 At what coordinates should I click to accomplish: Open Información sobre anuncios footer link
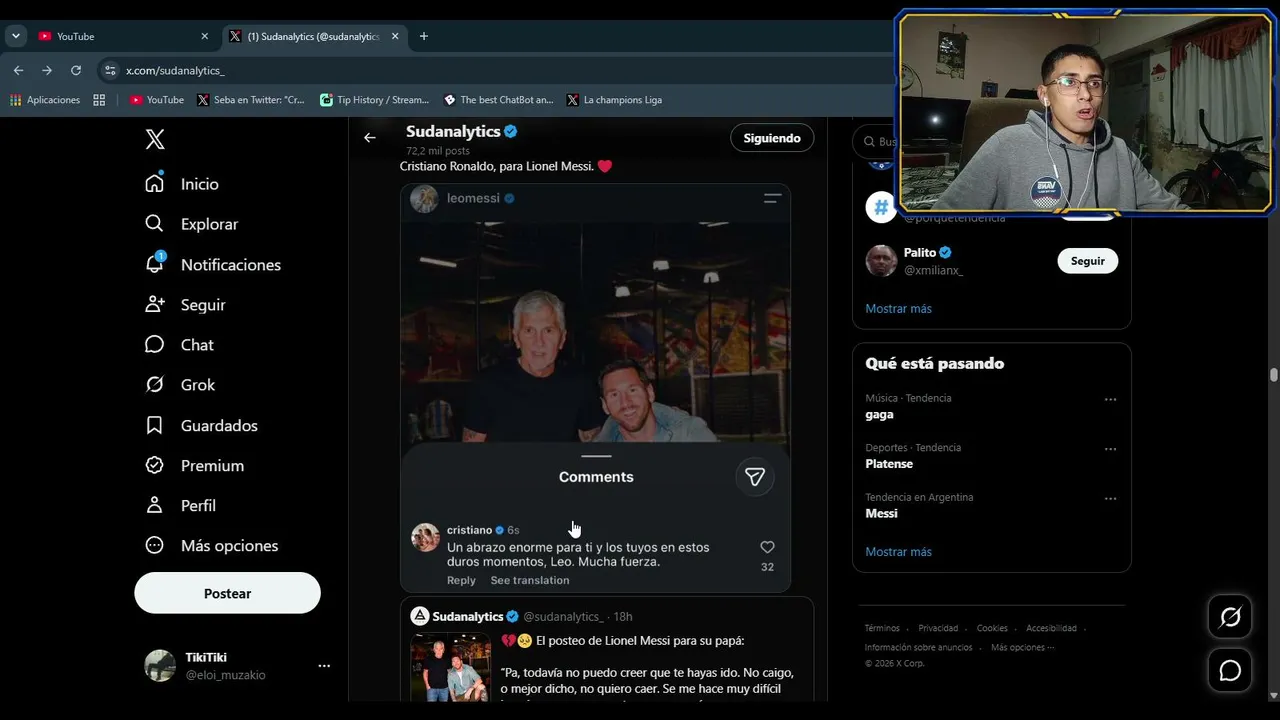click(x=919, y=647)
